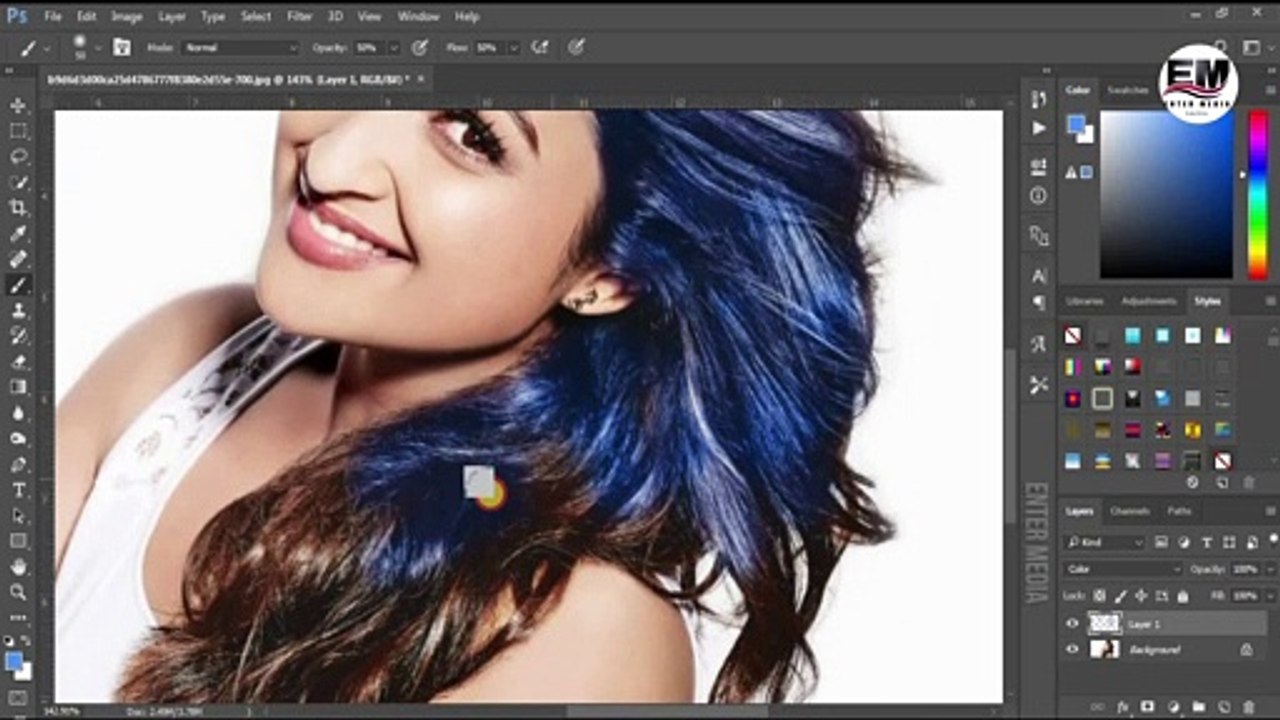Select the Eraser tool
Viewport: 1280px width, 720px height.
pyautogui.click(x=18, y=362)
